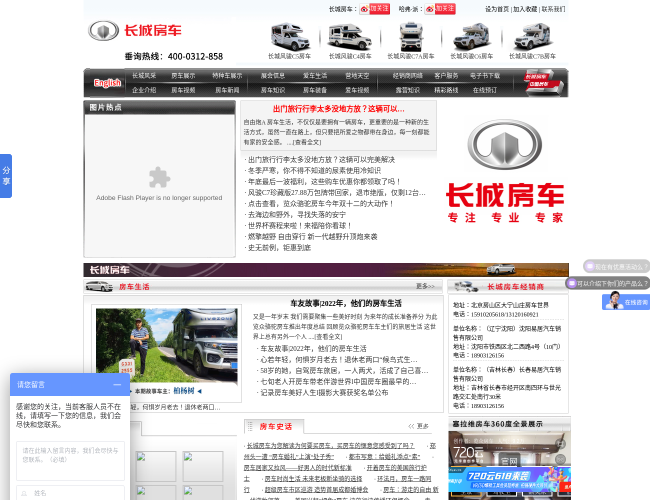Click chat bubble 现在有优惠活动么？

coord(616,267)
